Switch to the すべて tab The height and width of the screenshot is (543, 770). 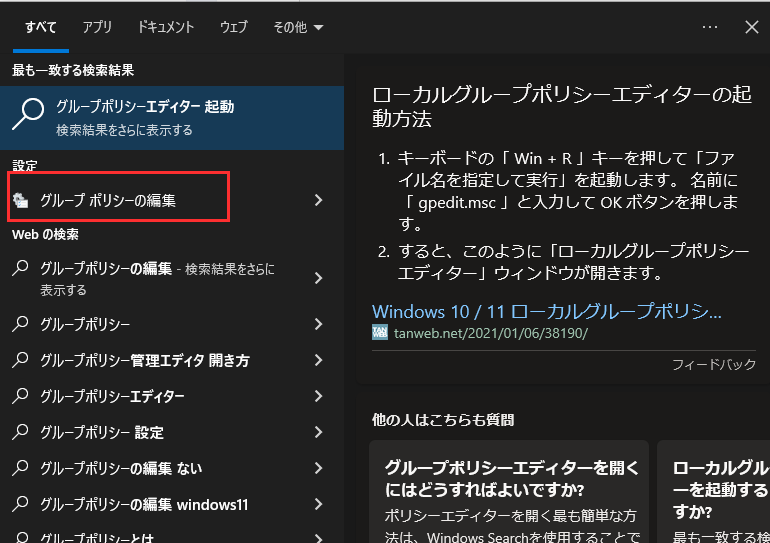tap(41, 27)
